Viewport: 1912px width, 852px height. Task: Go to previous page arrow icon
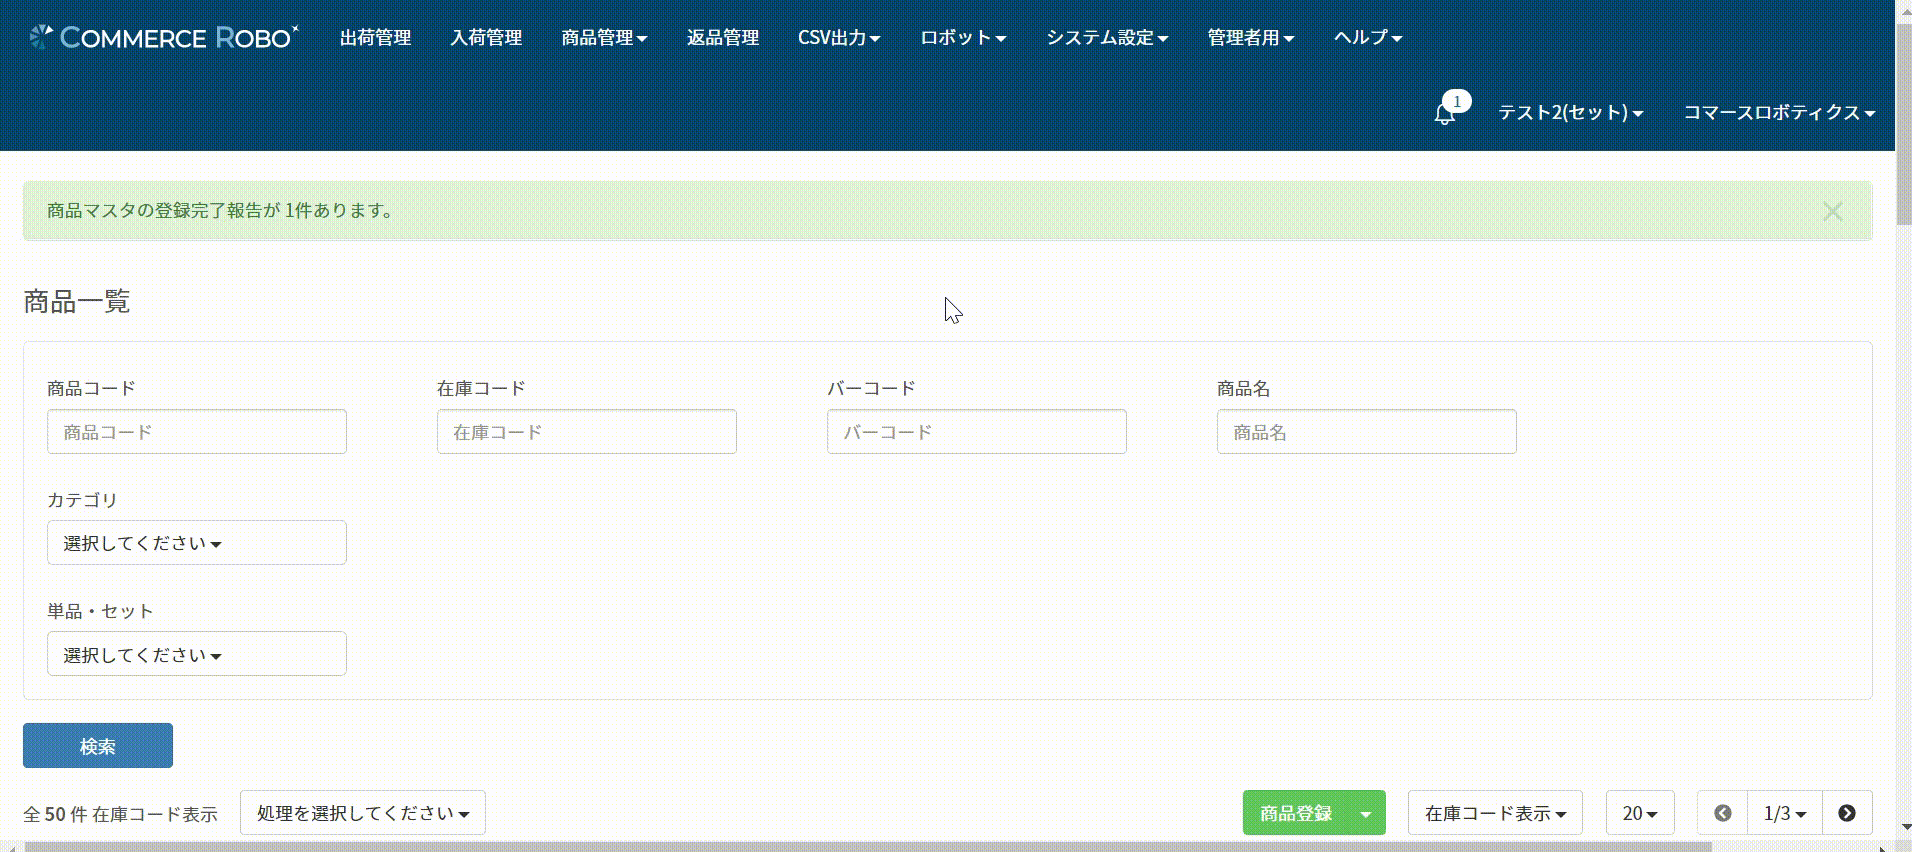click(1722, 813)
